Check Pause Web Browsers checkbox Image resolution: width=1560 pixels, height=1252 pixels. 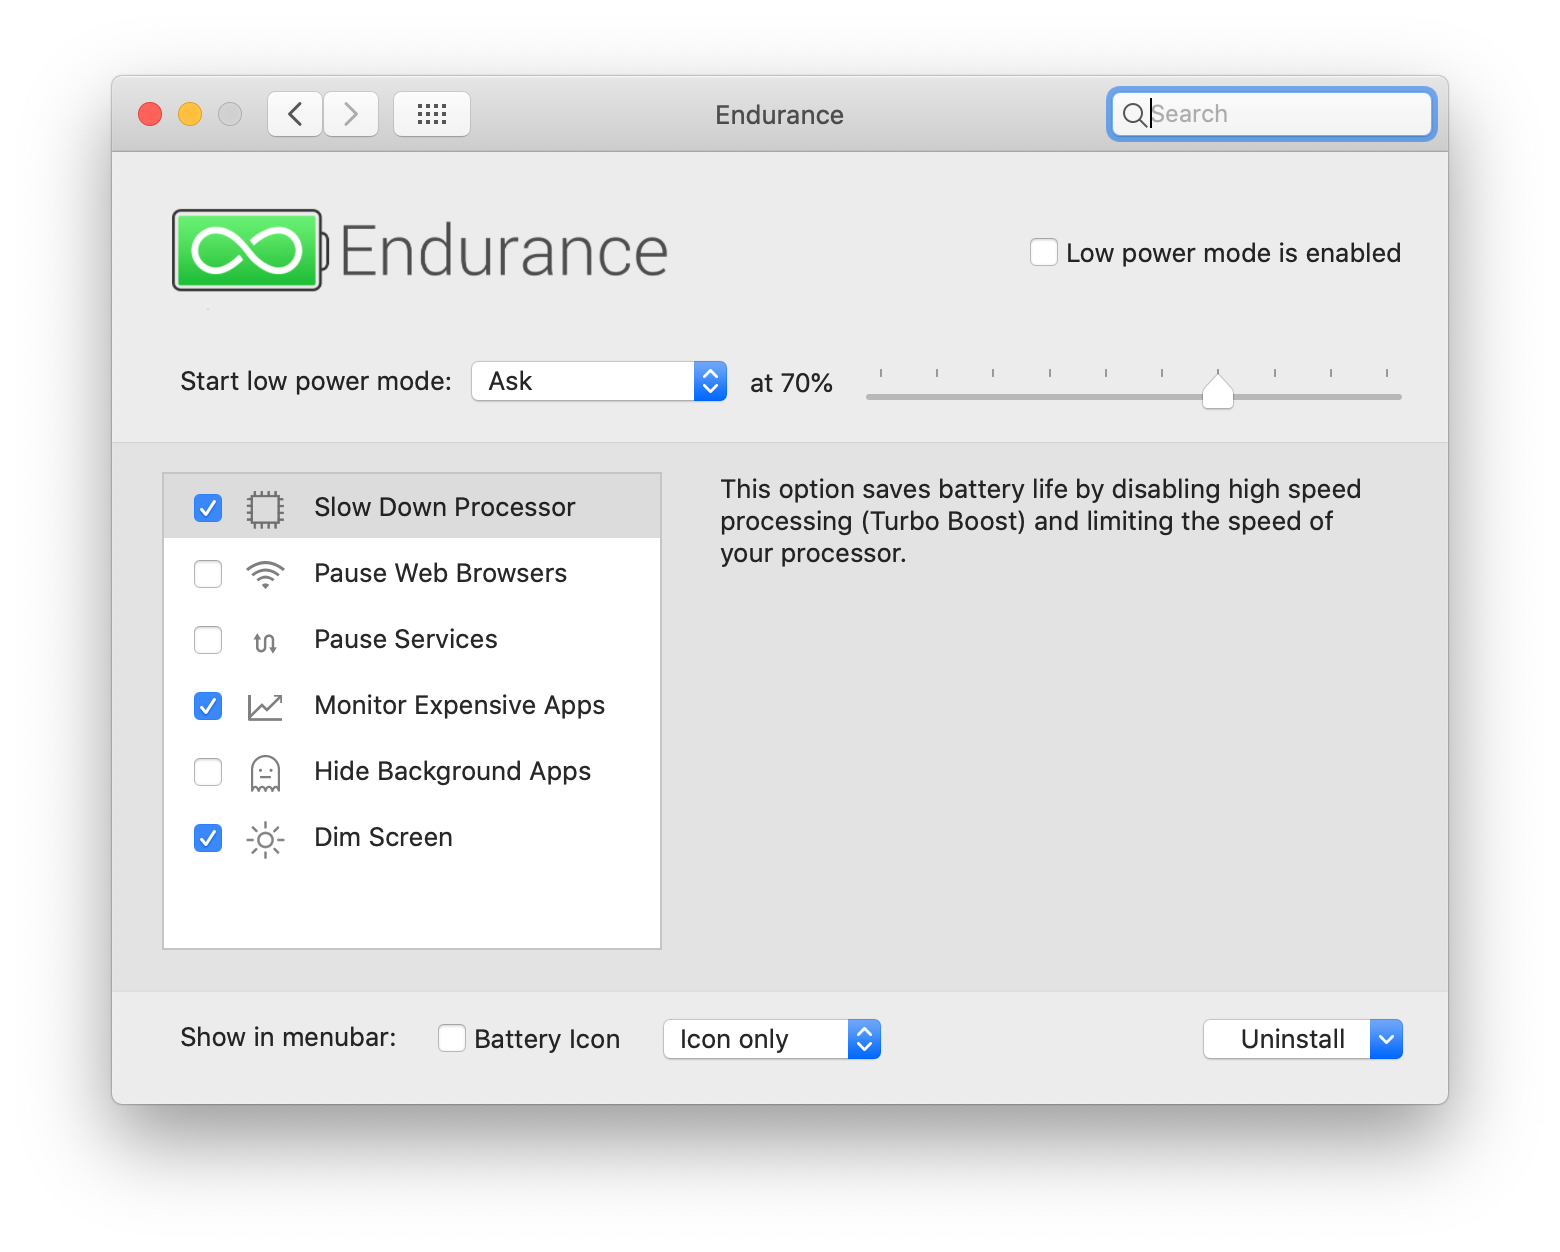tap(208, 574)
